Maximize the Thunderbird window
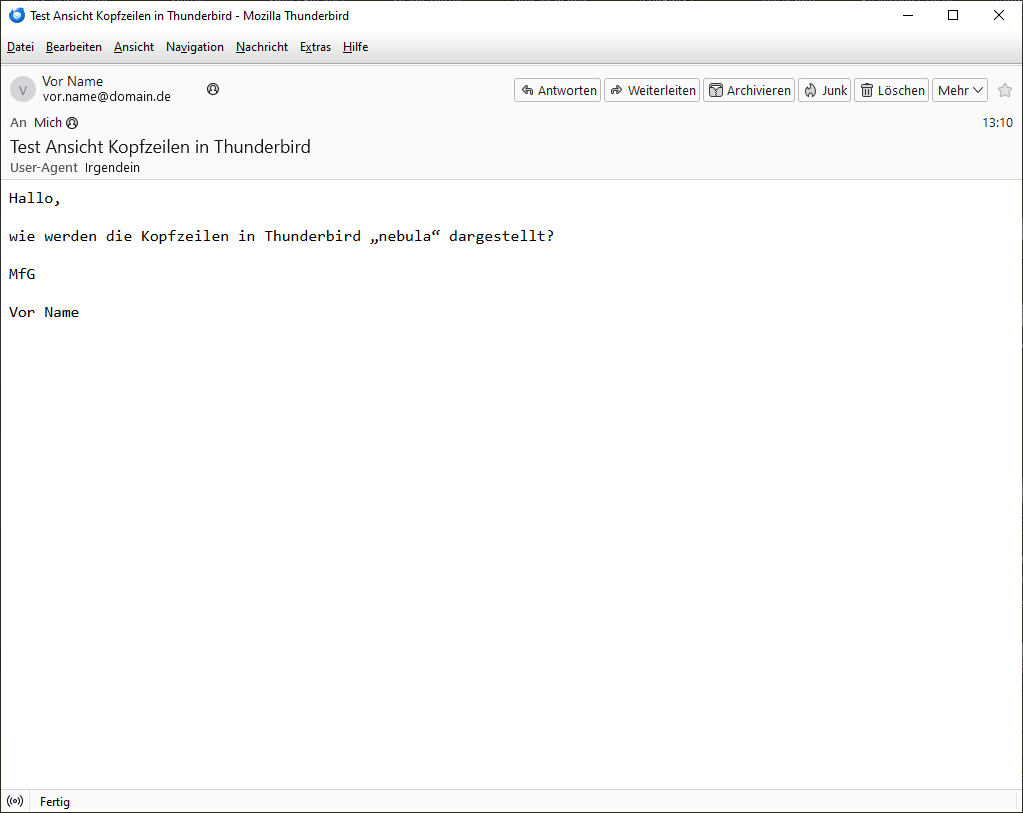 point(953,15)
